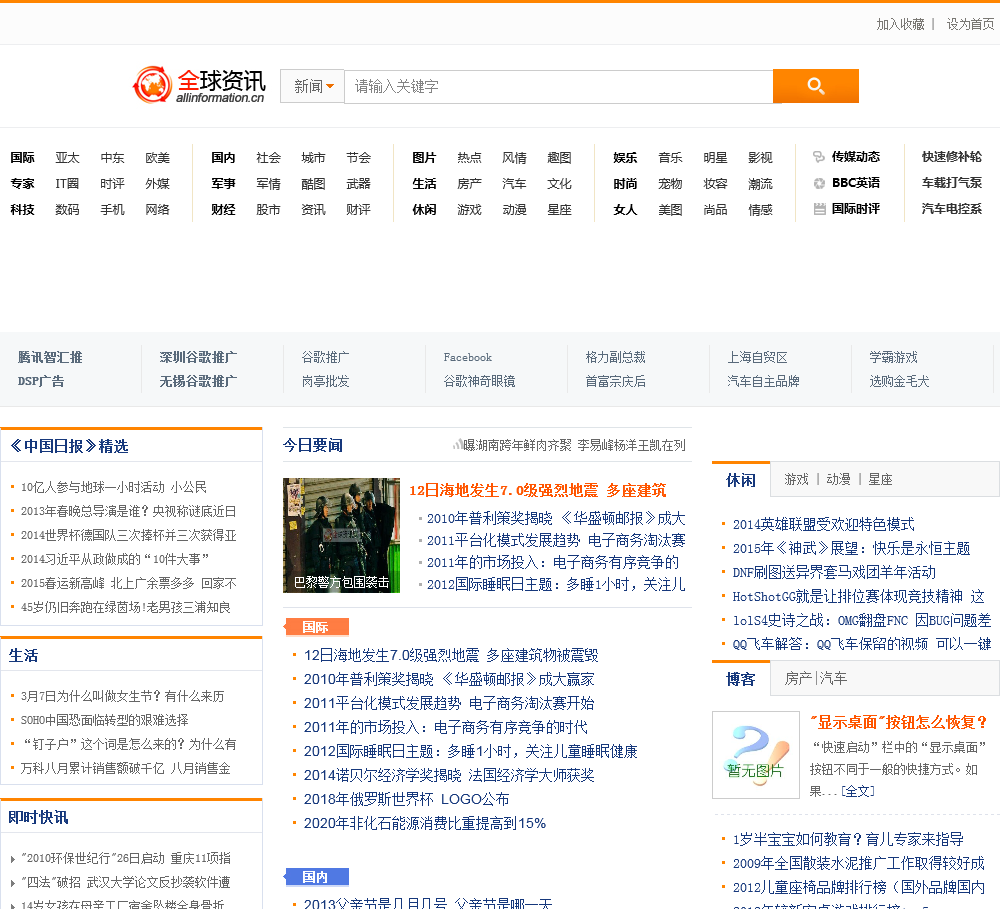
Task: Click the [全文] read more link
Action: [858, 791]
